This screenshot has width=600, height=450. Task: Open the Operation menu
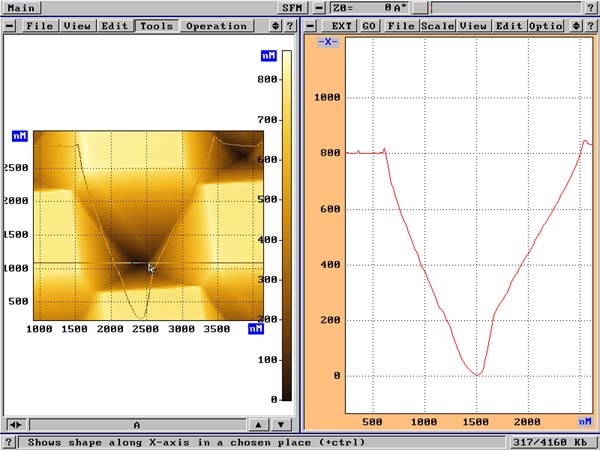(217, 25)
